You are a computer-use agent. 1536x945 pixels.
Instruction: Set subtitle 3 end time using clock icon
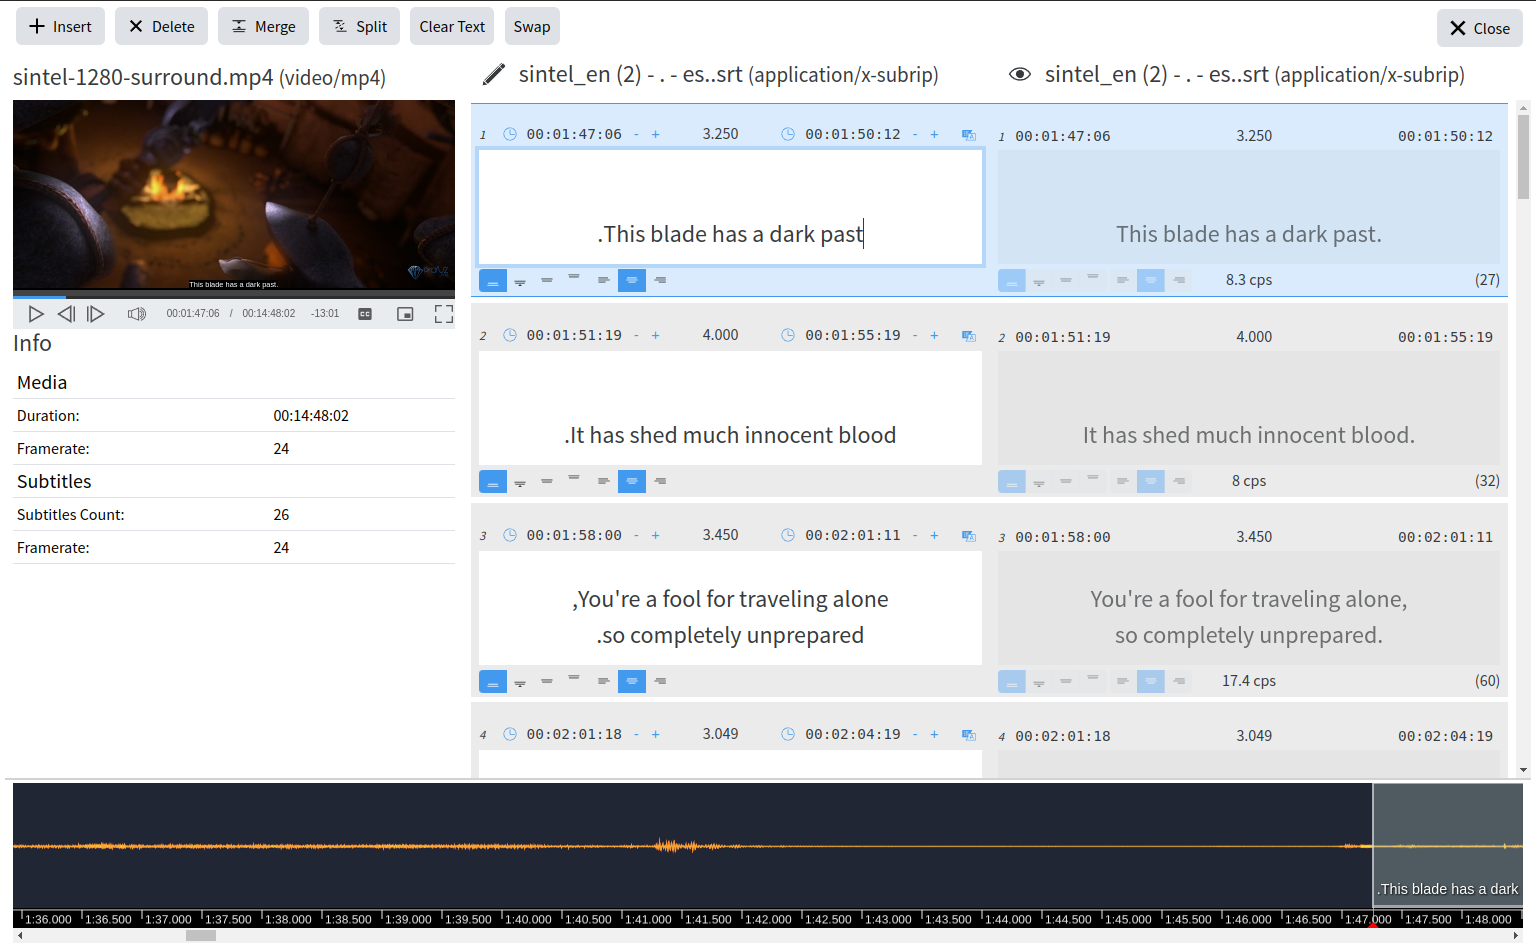pos(788,535)
